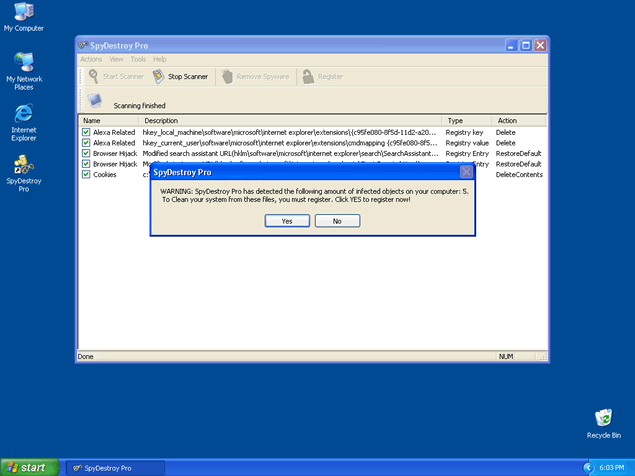Toggle the first Browser Hijack checkbox

pyautogui.click(x=86, y=153)
